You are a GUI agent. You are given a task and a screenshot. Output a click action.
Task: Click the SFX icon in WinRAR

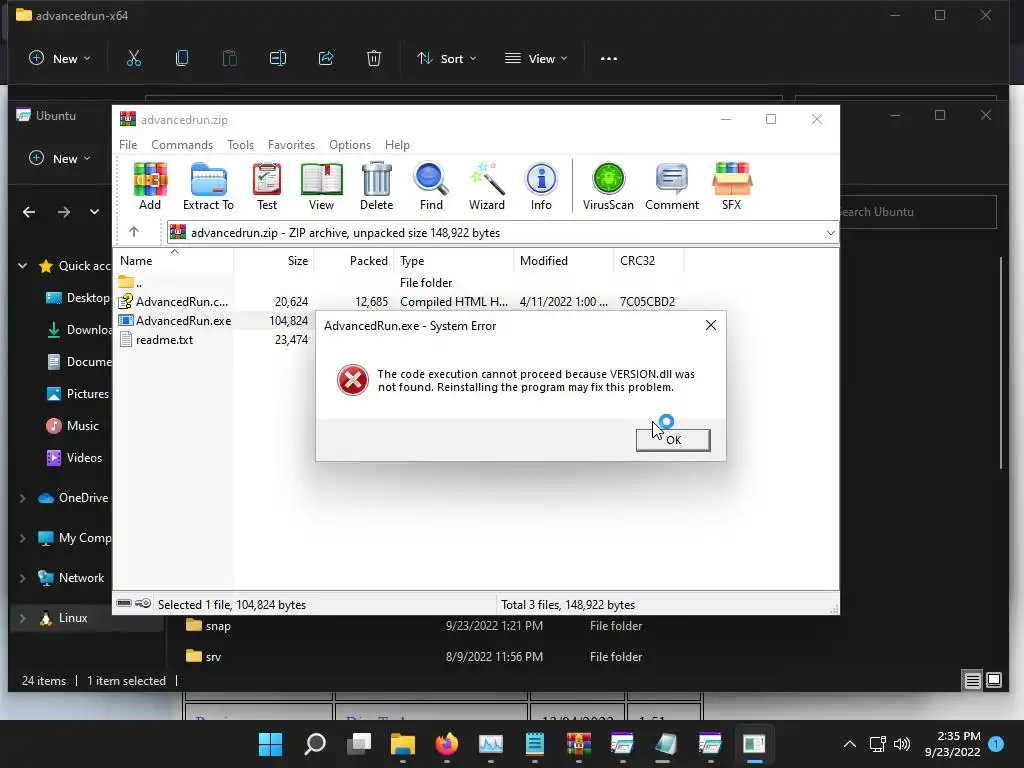point(731,186)
